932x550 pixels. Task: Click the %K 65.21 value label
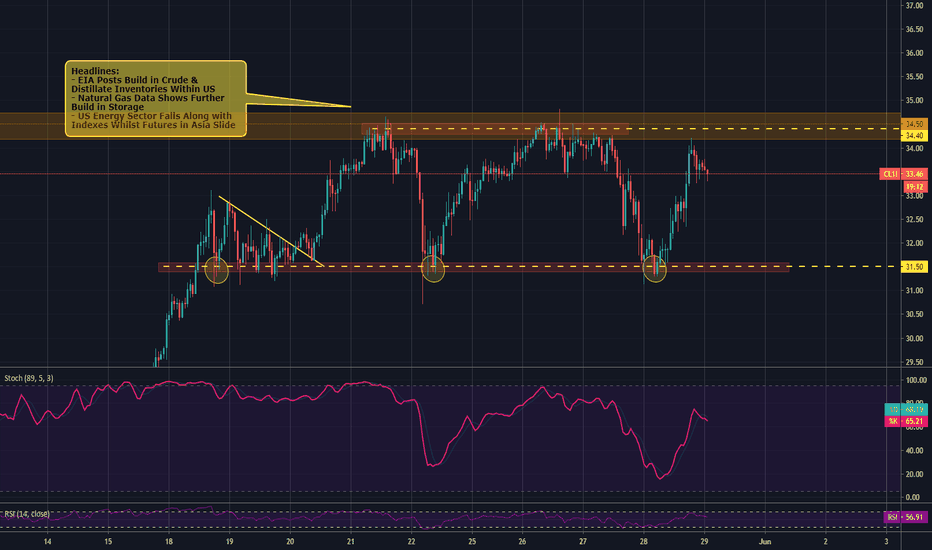tap(906, 421)
